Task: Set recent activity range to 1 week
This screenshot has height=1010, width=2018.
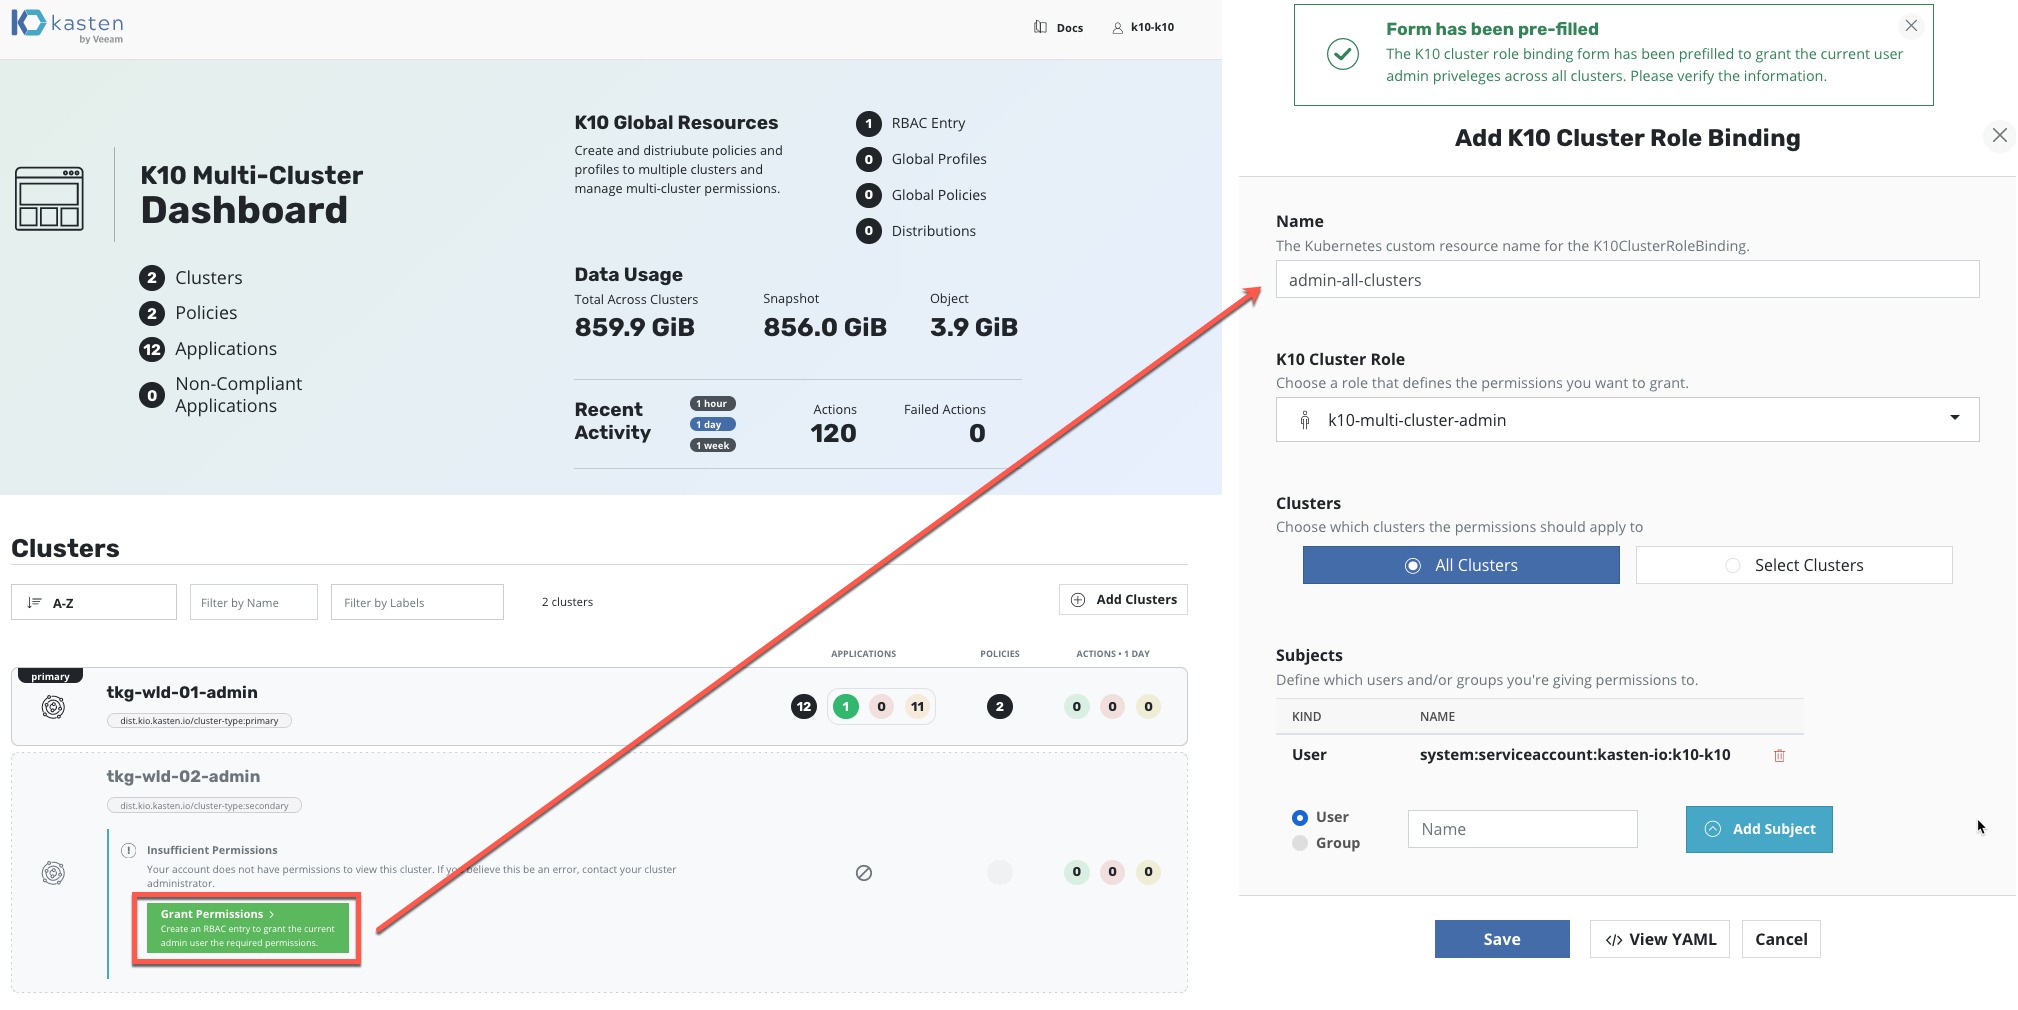Action: pyautogui.click(x=713, y=446)
